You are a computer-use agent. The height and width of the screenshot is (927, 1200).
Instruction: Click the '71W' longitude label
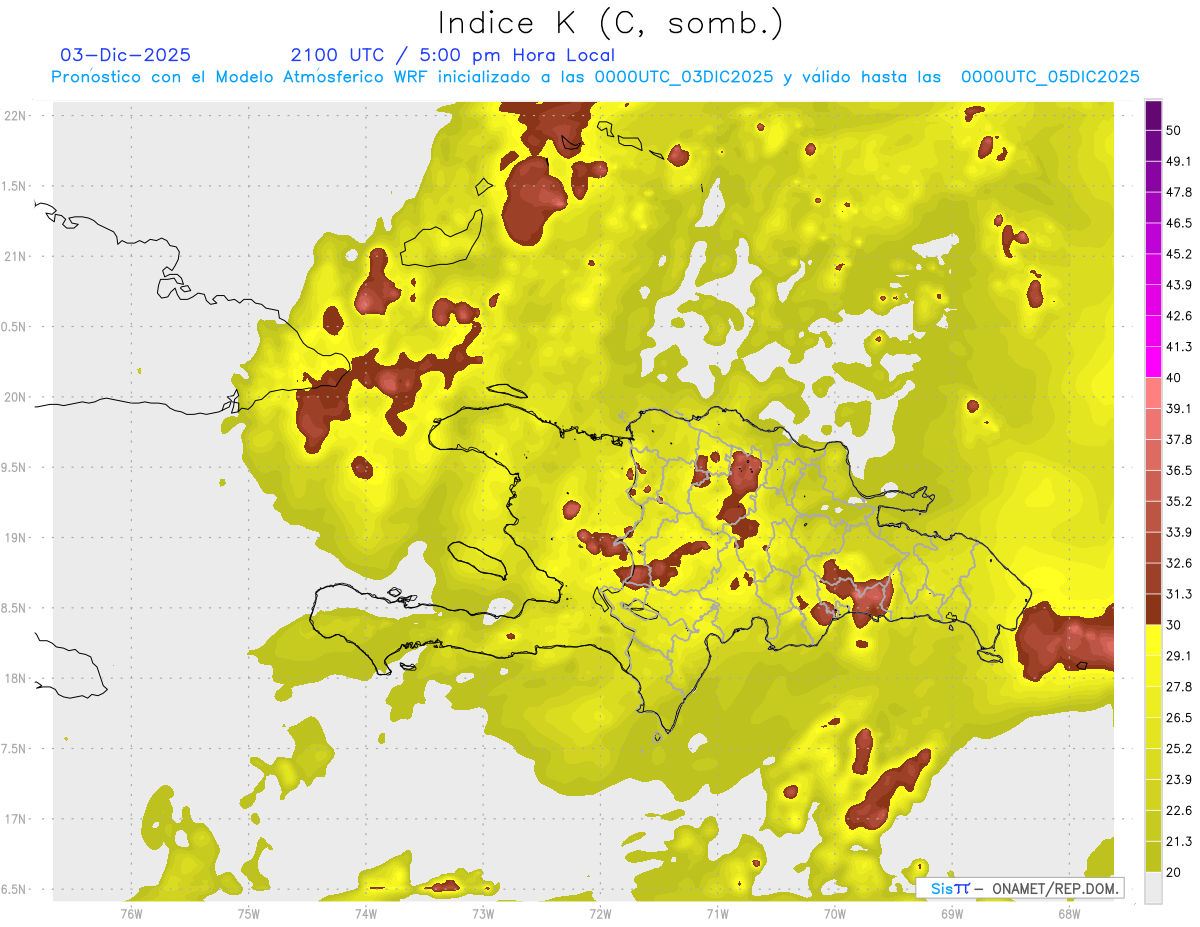717,912
